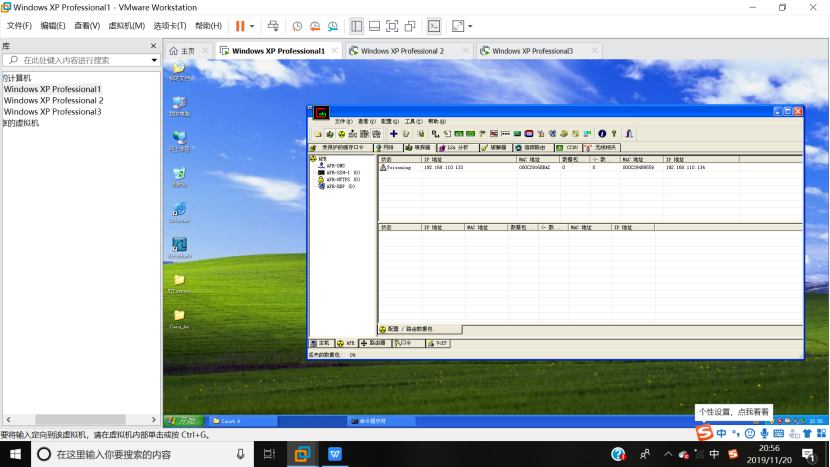
Task: Click the Exit icon in Cain toolbar
Action: 629,134
